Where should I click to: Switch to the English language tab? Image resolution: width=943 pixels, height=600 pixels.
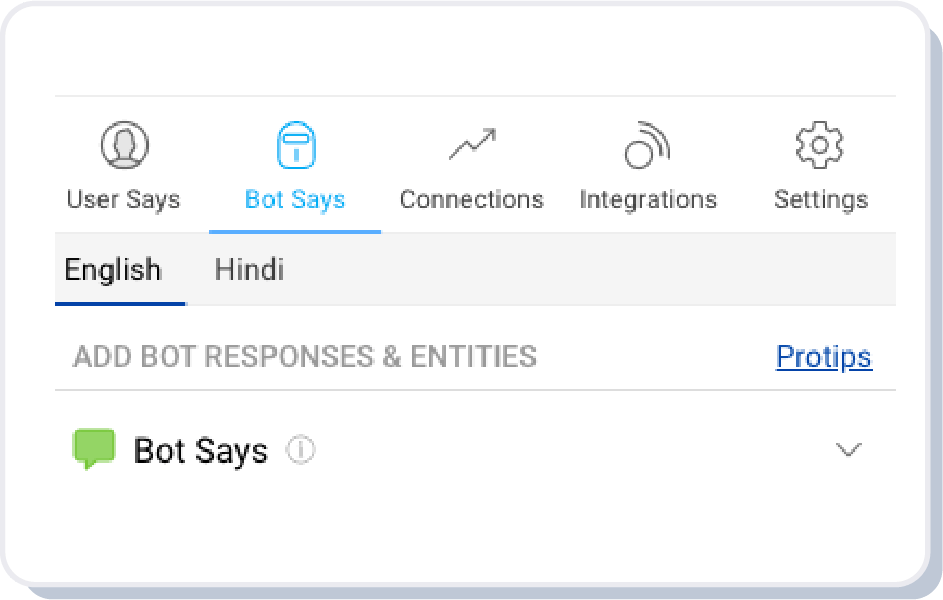pos(113,270)
